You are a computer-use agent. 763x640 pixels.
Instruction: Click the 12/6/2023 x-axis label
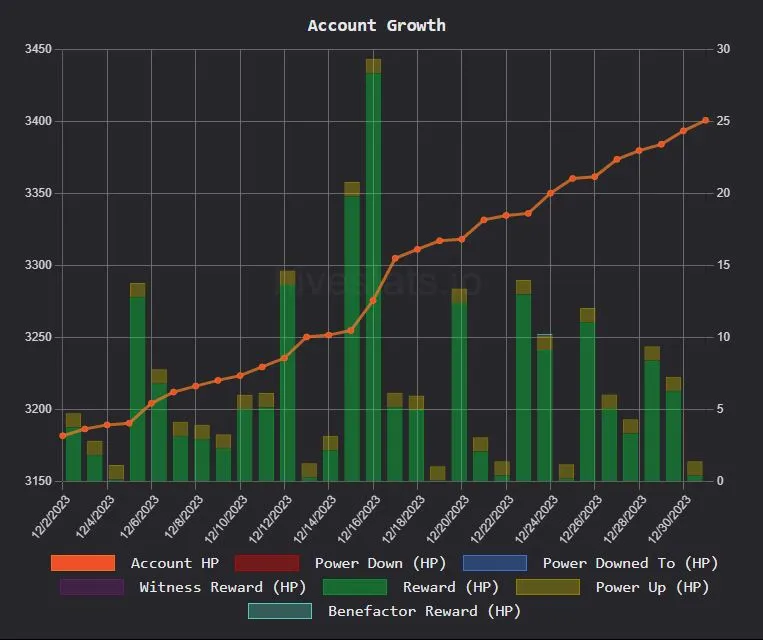(140, 516)
